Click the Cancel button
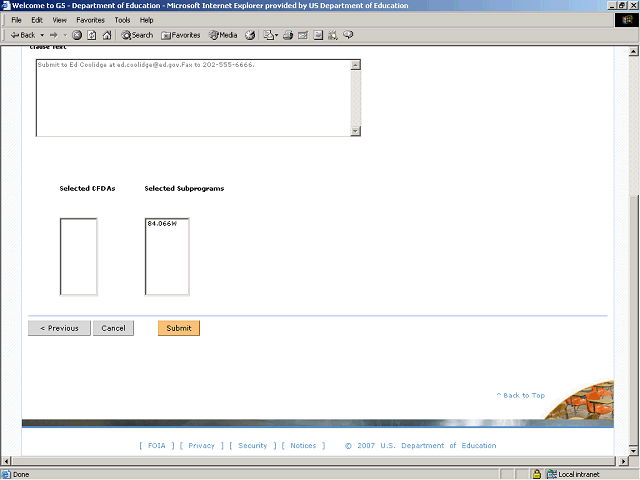The width and height of the screenshot is (640, 480). (x=113, y=328)
